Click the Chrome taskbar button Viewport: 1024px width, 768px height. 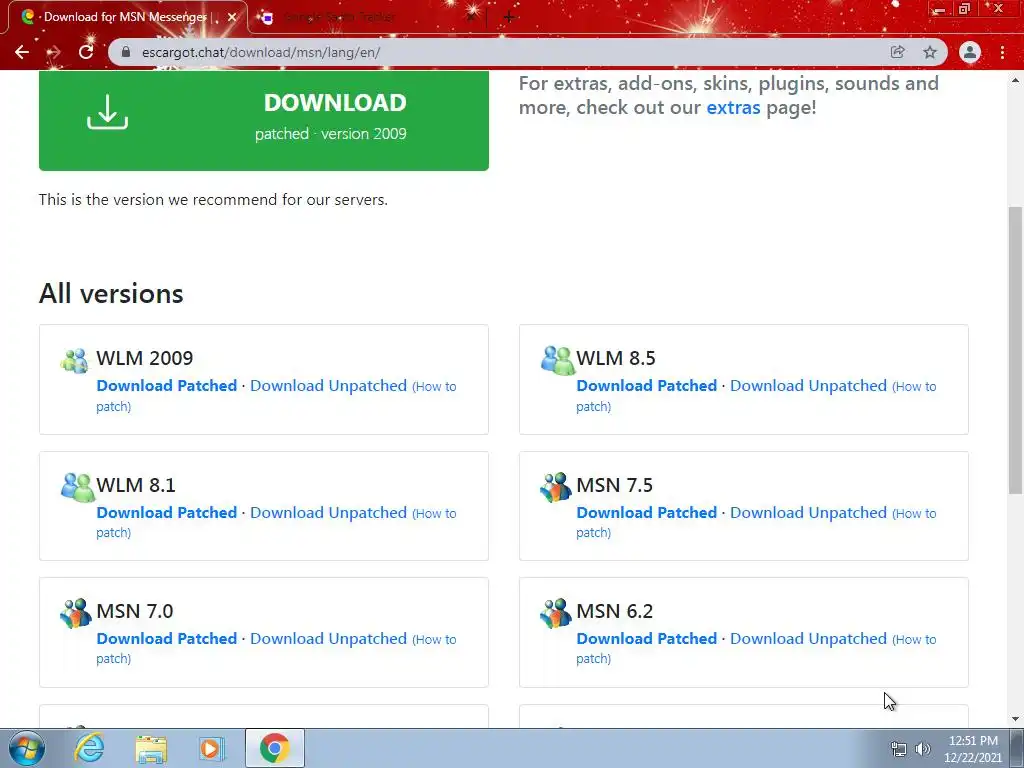tap(275, 748)
